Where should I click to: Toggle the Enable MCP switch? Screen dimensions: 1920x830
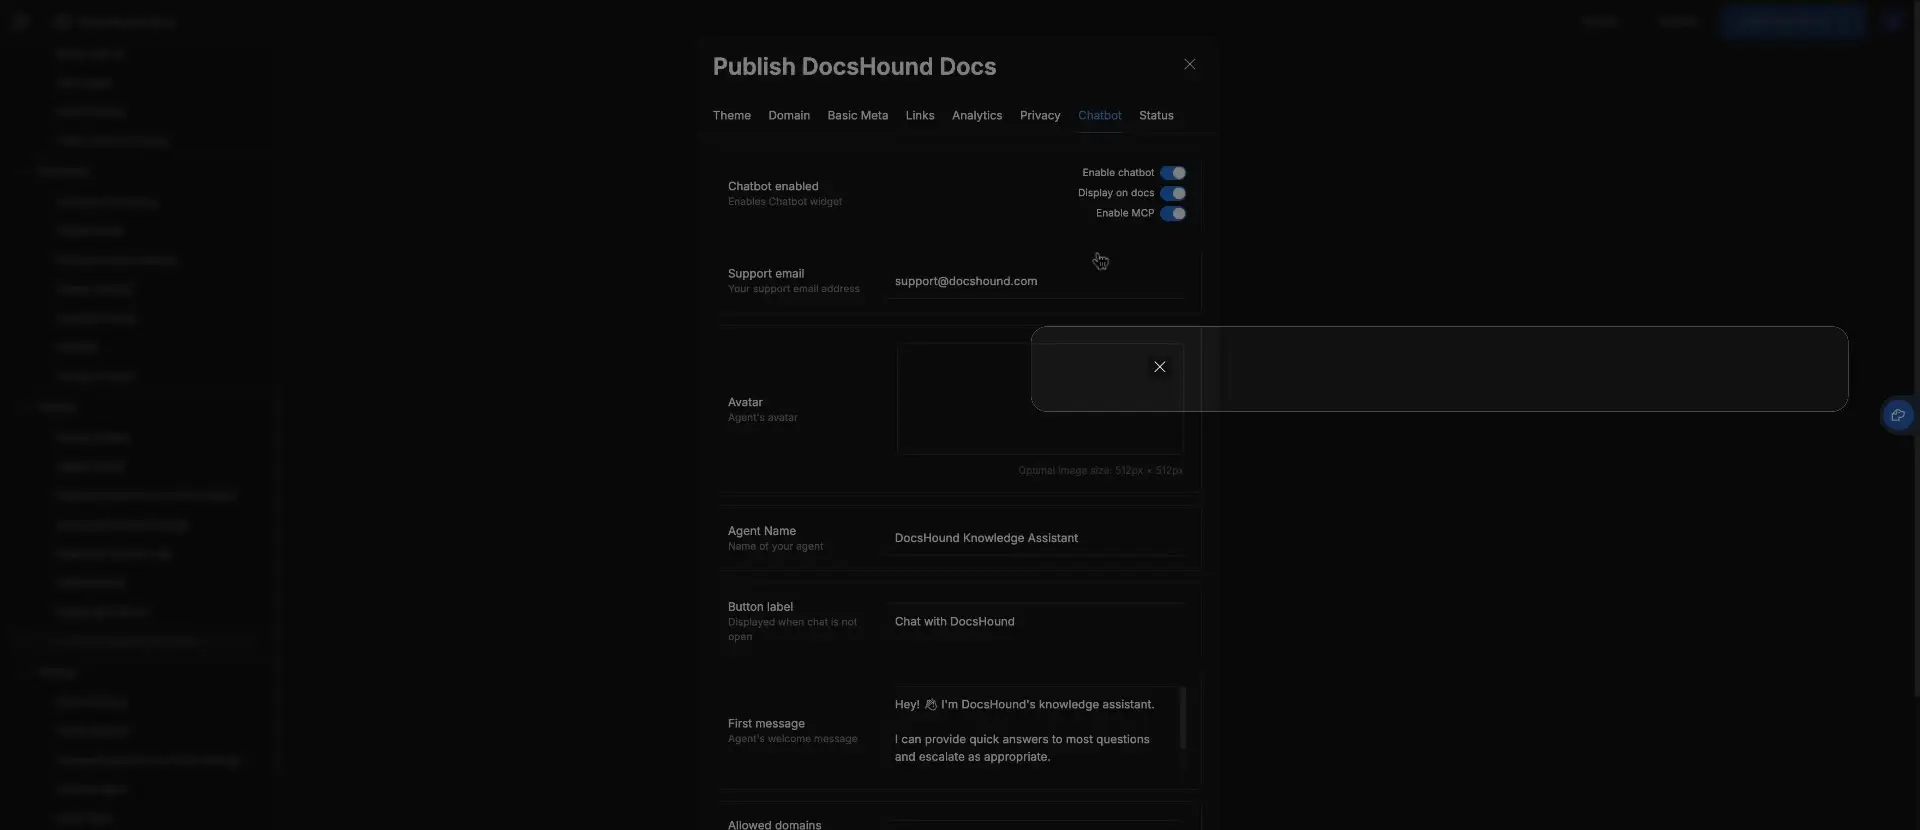(x=1173, y=213)
